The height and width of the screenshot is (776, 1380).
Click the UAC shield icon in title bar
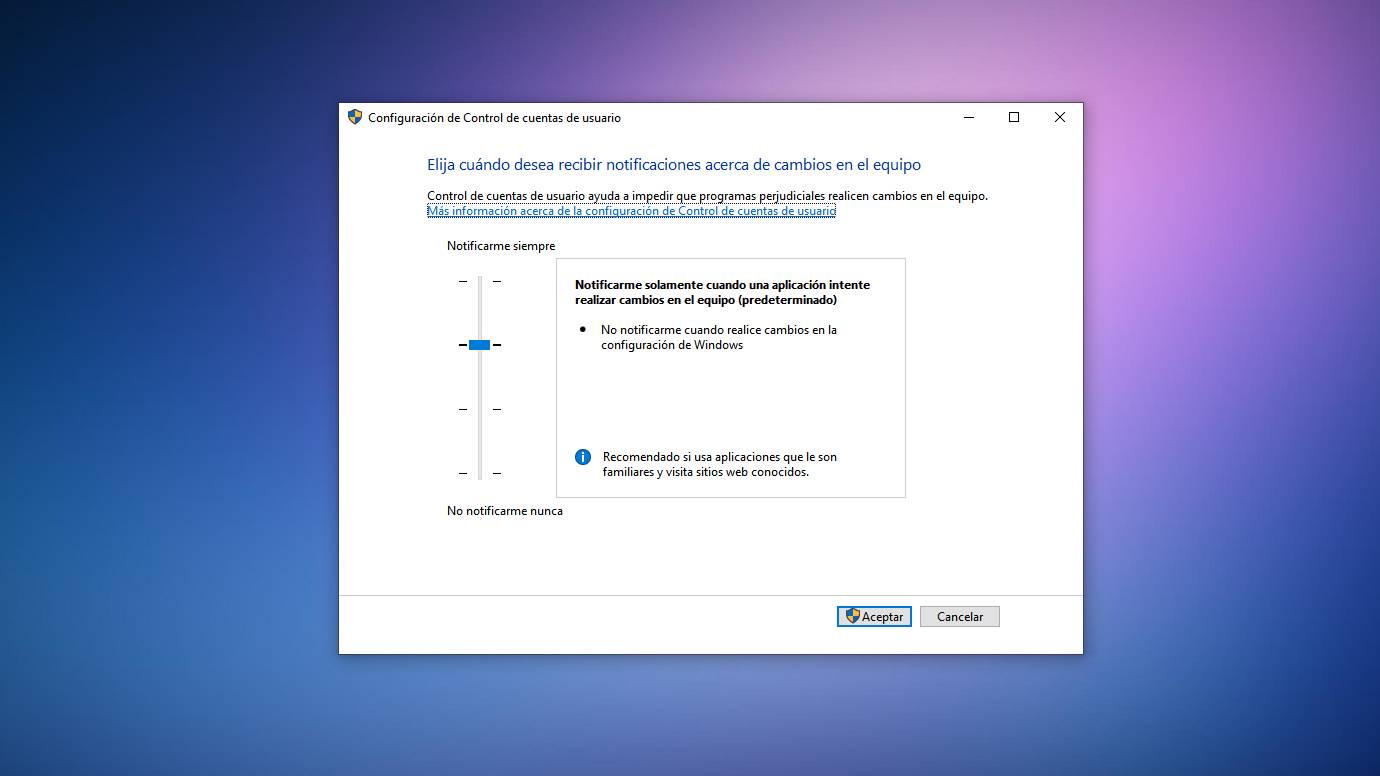click(354, 117)
